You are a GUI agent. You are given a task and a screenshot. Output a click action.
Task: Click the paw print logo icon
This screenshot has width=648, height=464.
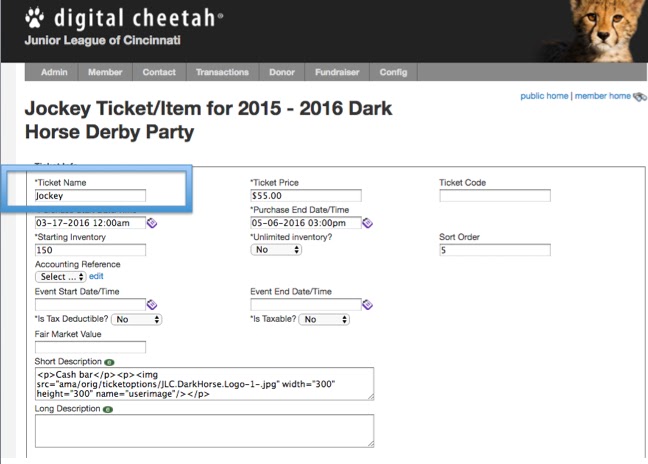click(x=34, y=18)
